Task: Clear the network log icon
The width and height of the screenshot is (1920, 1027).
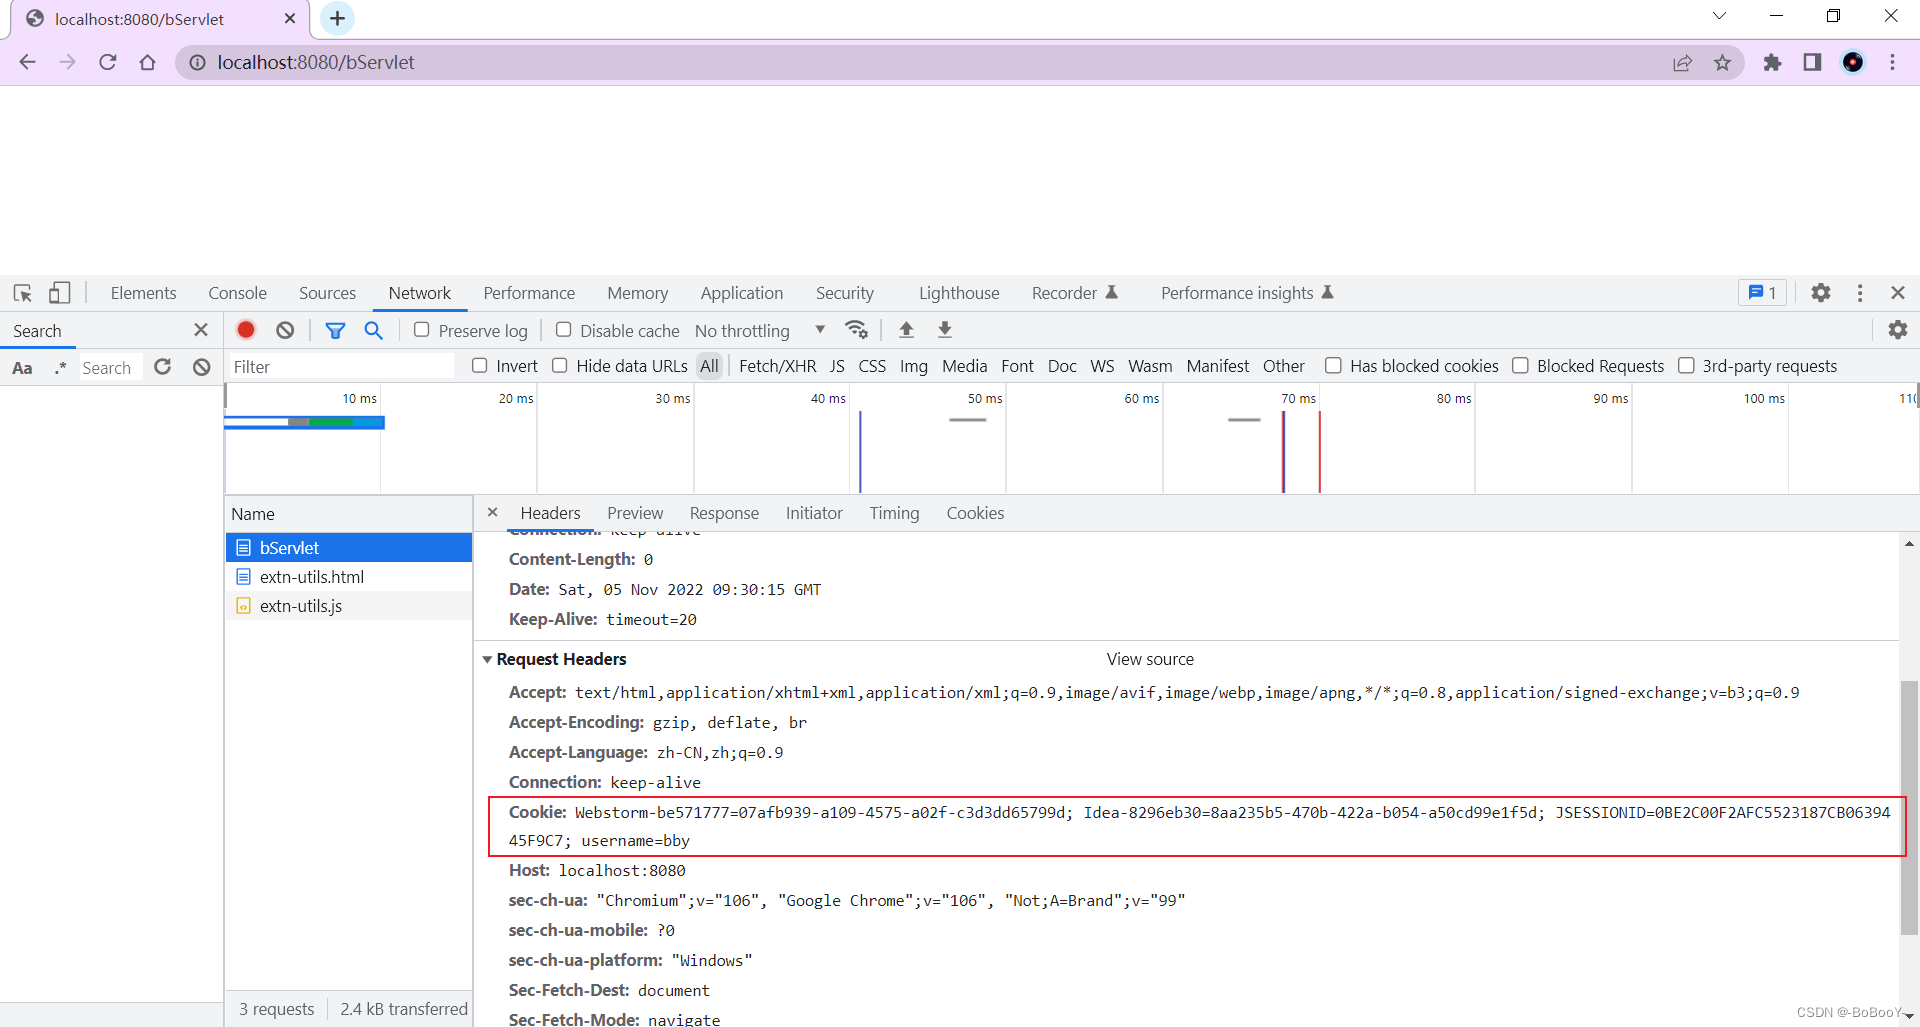Action: point(285,330)
